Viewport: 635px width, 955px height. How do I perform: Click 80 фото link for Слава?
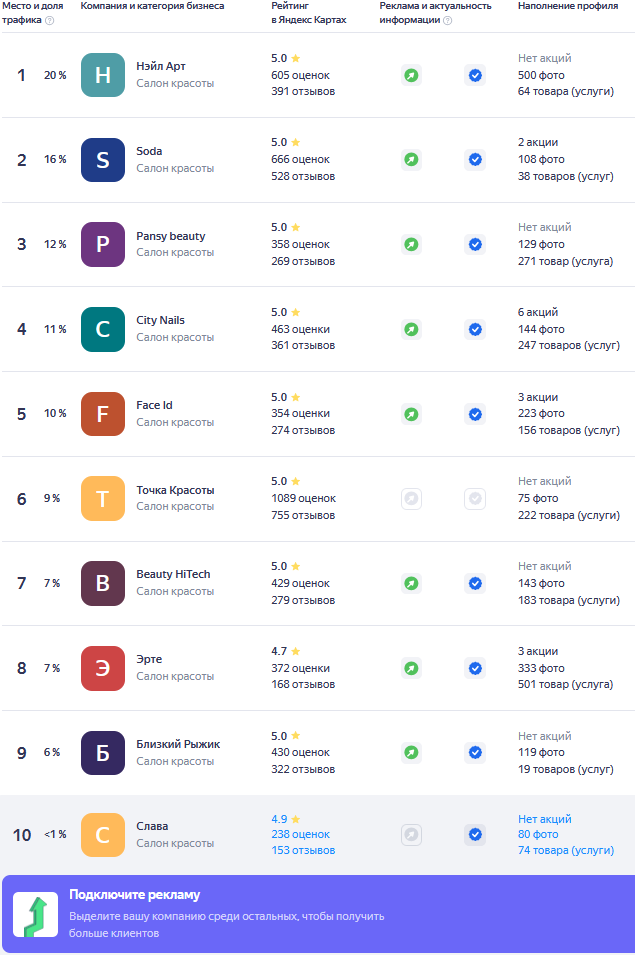tap(538, 834)
